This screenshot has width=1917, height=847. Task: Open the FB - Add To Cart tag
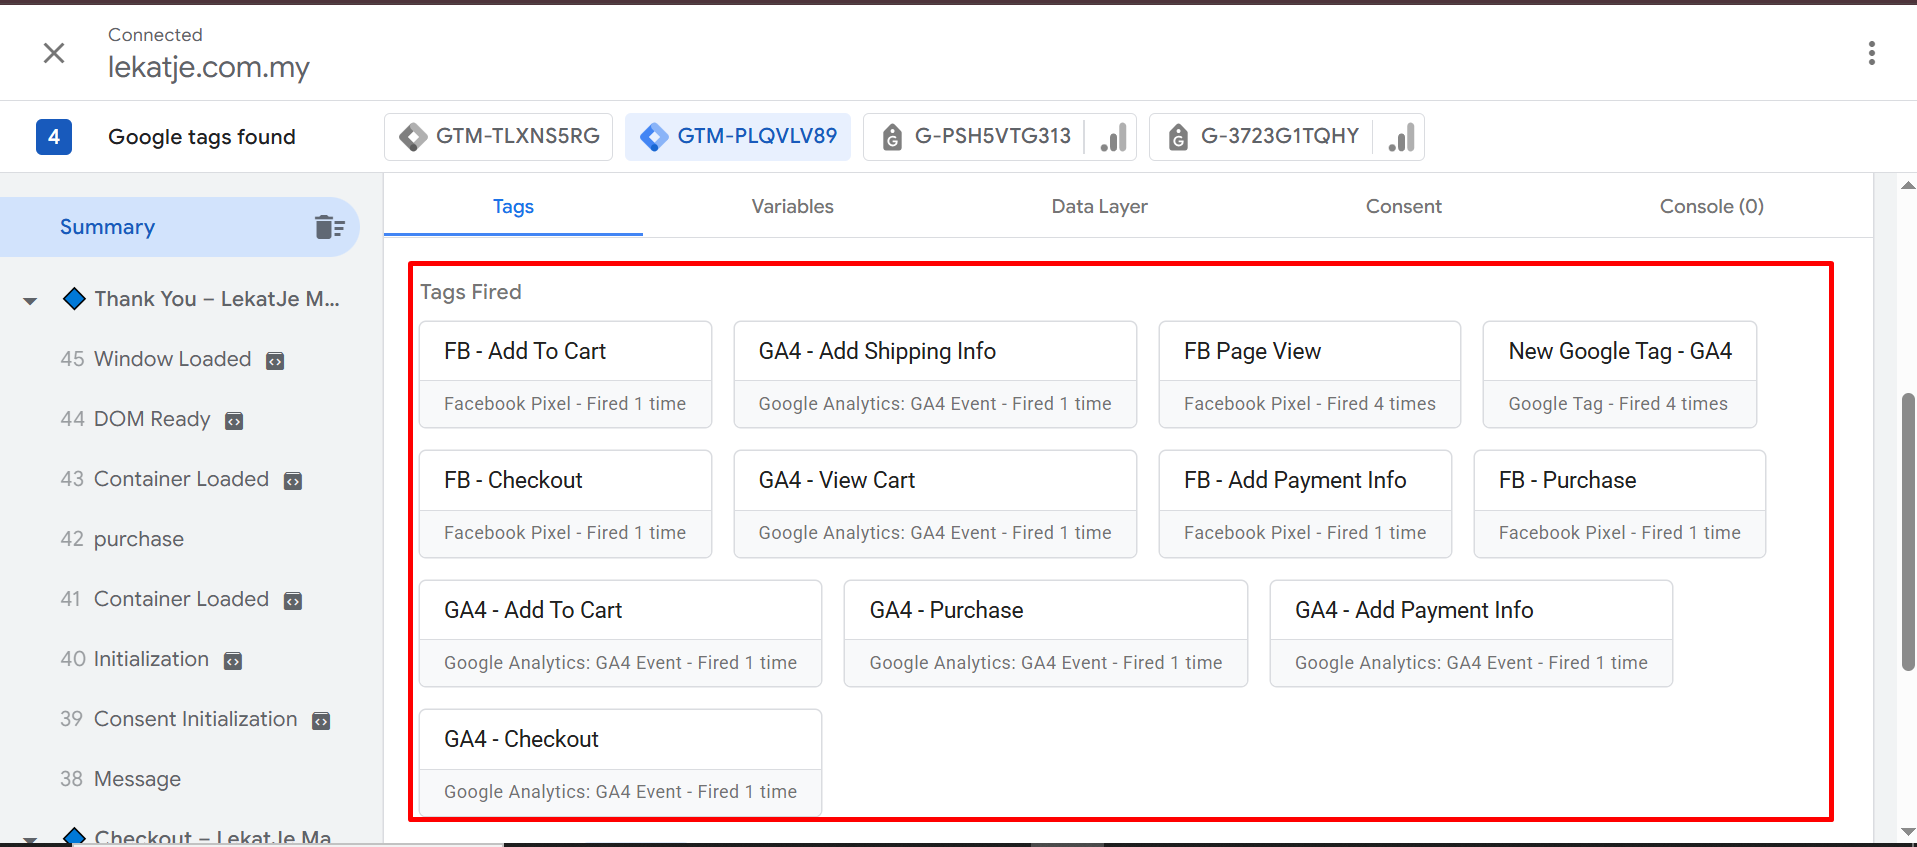[x=565, y=374]
